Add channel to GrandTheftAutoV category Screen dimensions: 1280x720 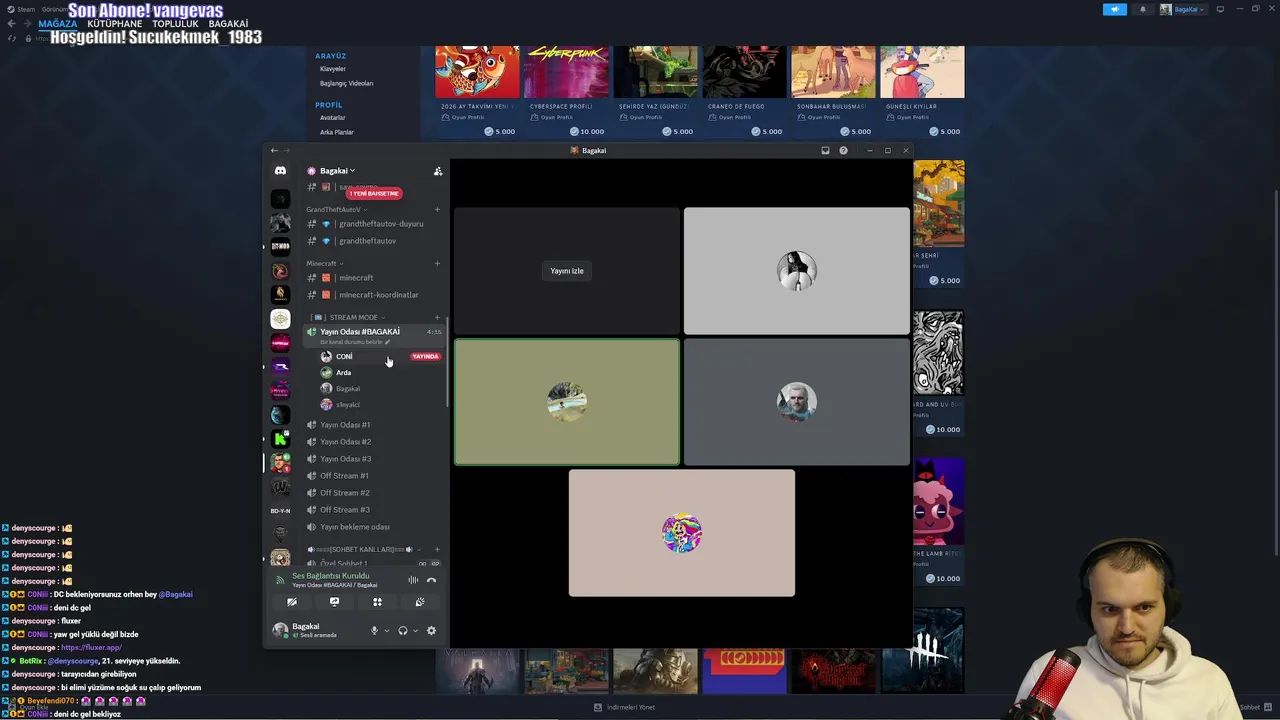437,210
